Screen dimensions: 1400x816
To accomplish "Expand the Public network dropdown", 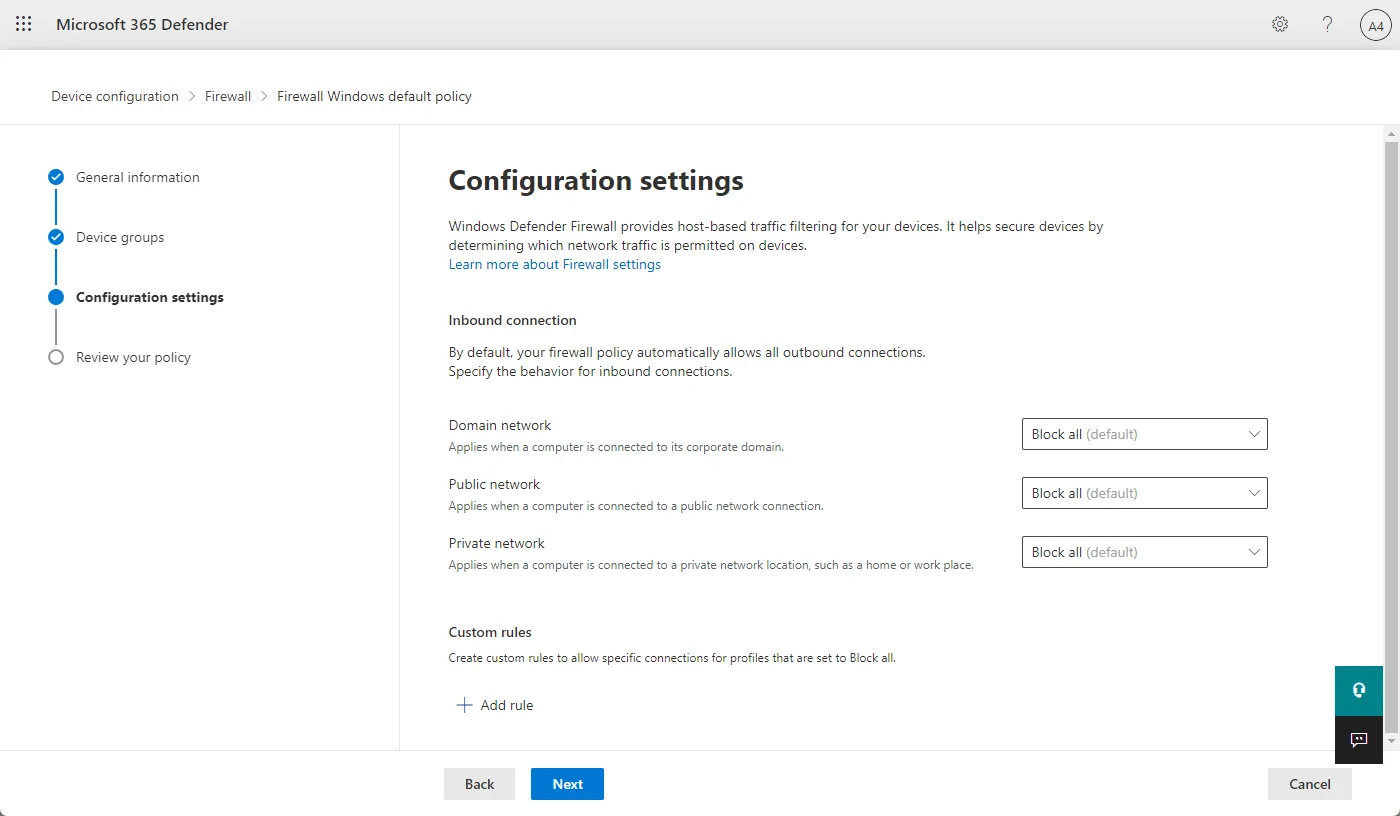I will [1144, 493].
